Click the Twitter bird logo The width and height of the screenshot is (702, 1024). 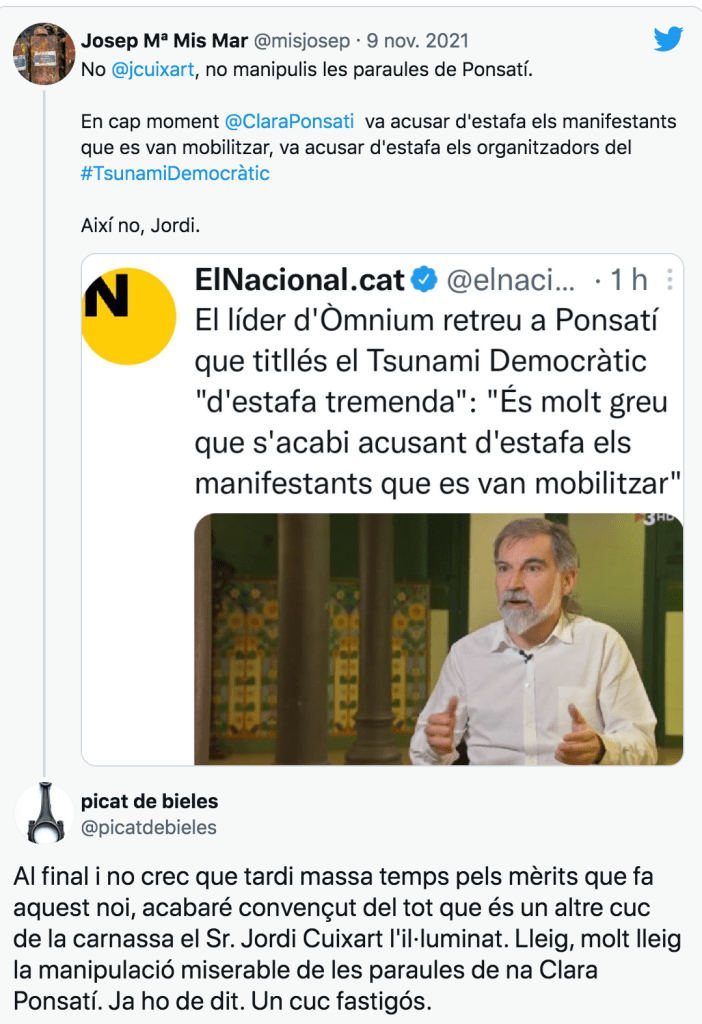click(668, 40)
